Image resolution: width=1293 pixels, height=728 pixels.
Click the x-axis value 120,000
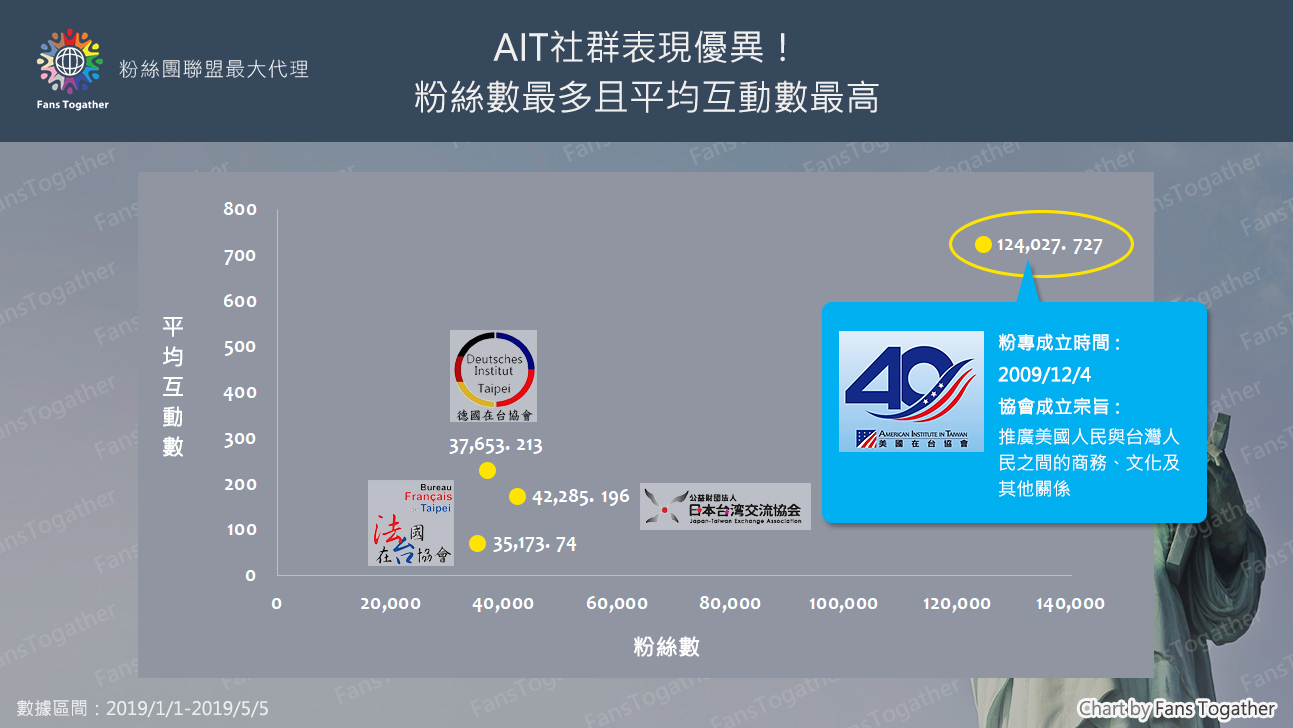(x=957, y=604)
